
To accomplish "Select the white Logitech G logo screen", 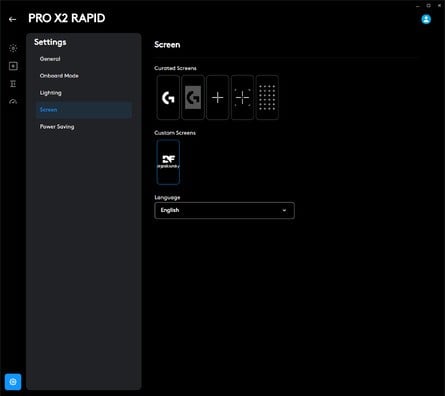I will tap(168, 97).
